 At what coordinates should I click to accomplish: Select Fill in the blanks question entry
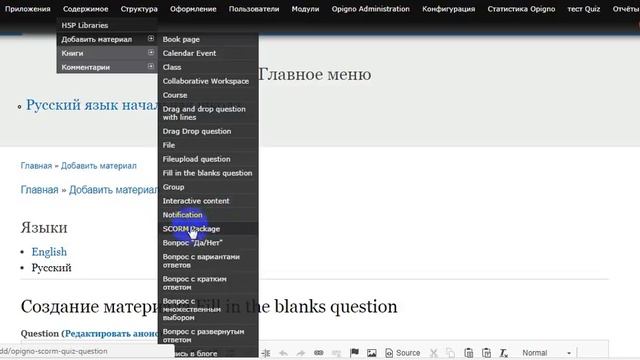[x=208, y=173]
